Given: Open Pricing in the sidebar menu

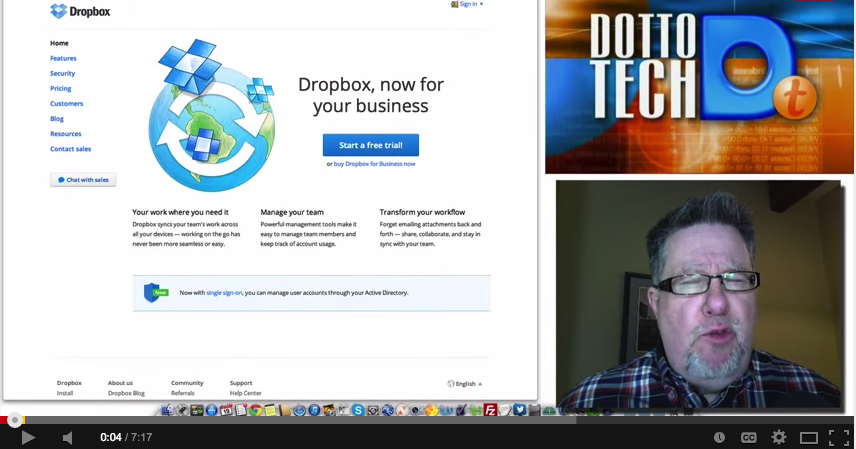Looking at the screenshot, I should pos(61,88).
